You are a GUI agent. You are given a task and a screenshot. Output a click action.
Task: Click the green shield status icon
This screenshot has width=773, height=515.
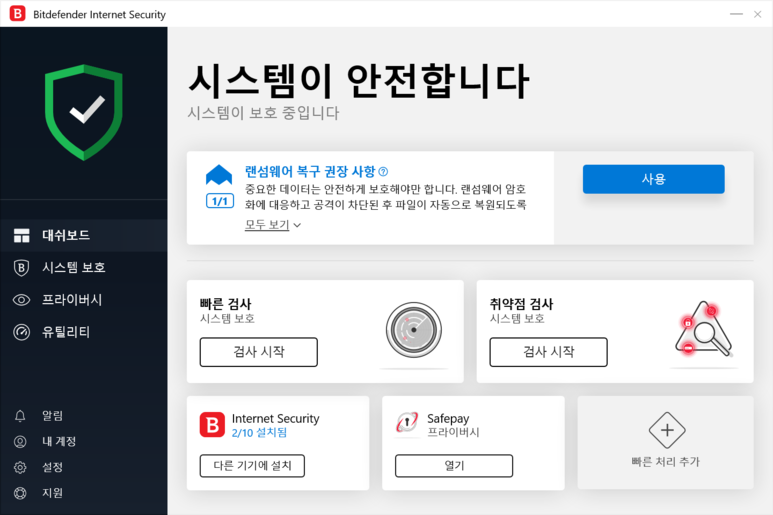[x=83, y=112]
